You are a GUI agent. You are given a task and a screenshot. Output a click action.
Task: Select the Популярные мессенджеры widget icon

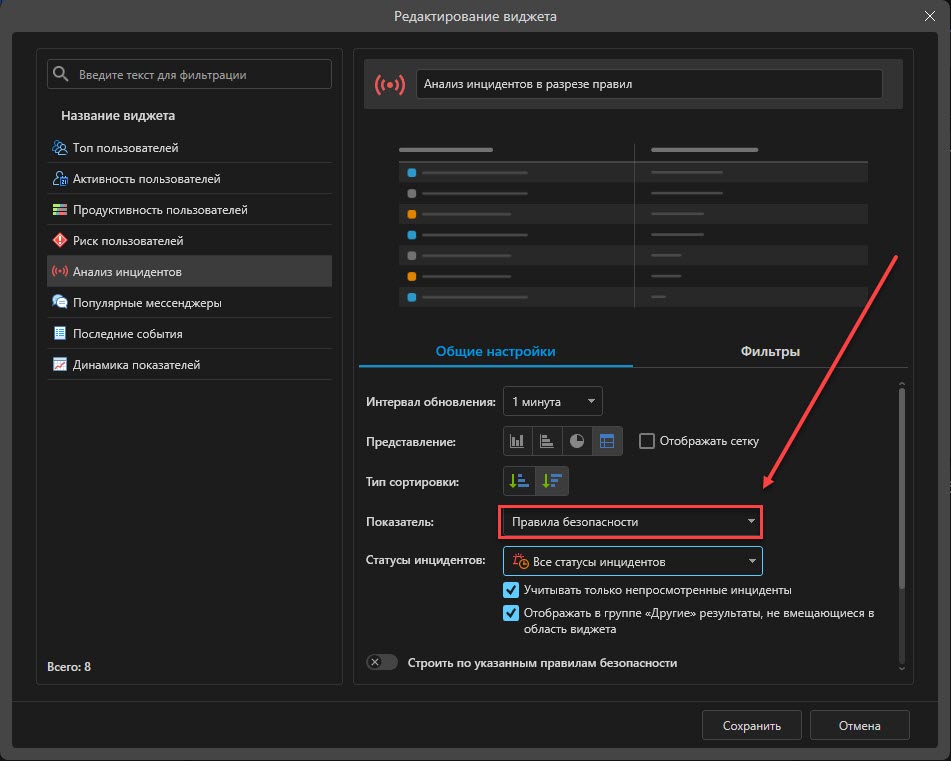59,302
